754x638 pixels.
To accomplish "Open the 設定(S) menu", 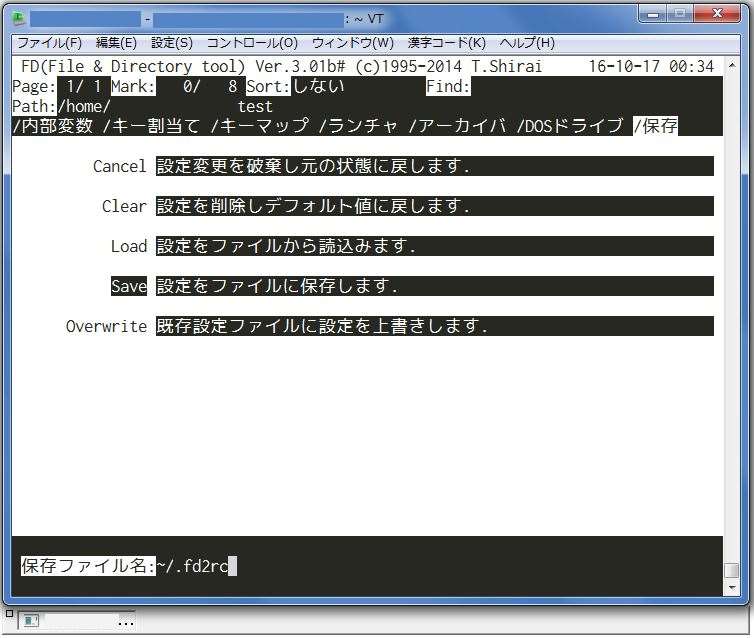I will click(x=172, y=43).
